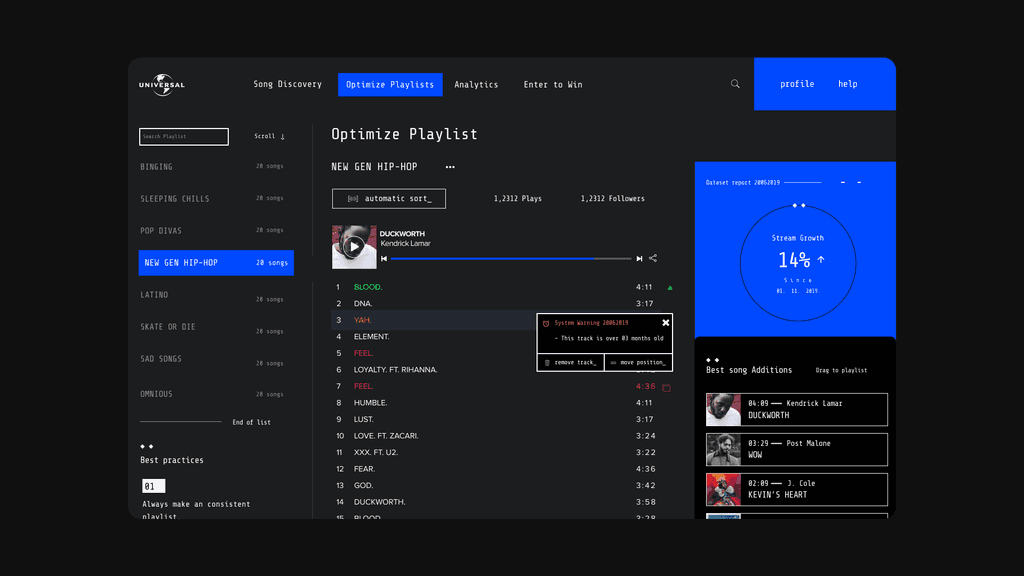Click the NEW GEN HIP-HOP playlist heading
This screenshot has height=576, width=1024.
click(x=374, y=167)
